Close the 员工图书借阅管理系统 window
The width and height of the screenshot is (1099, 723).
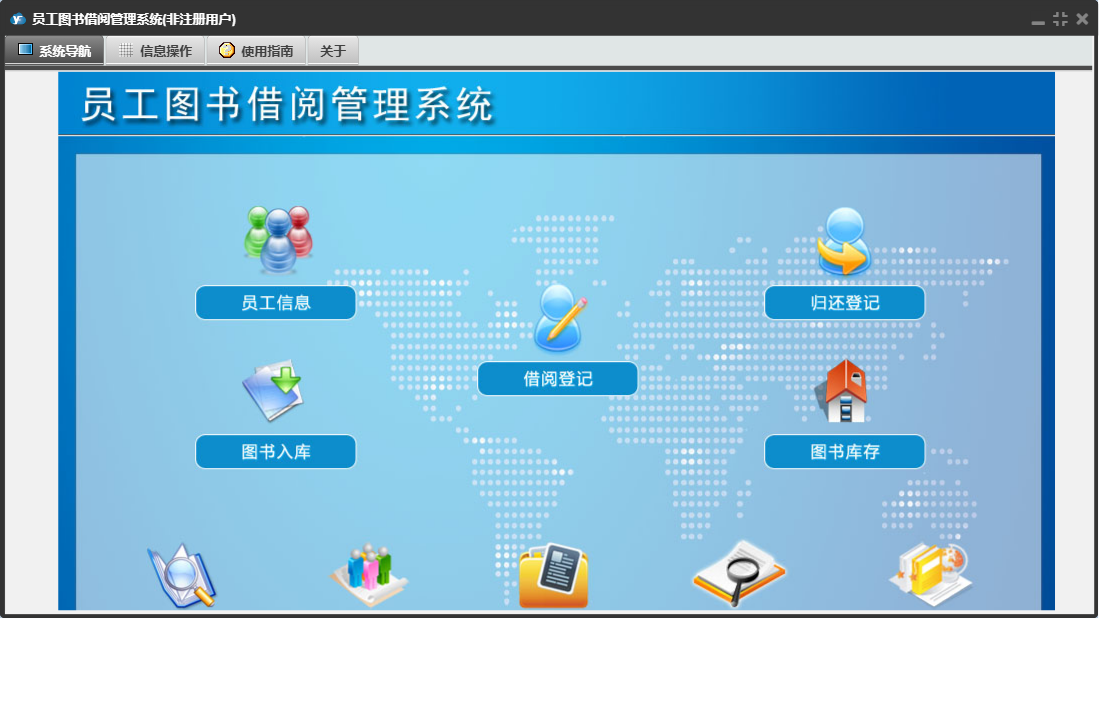coord(1082,19)
